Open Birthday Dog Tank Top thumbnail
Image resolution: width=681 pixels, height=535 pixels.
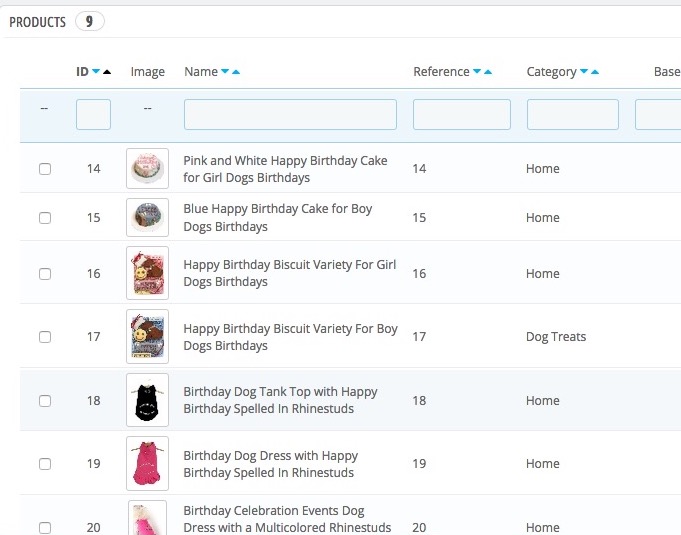coord(147,400)
